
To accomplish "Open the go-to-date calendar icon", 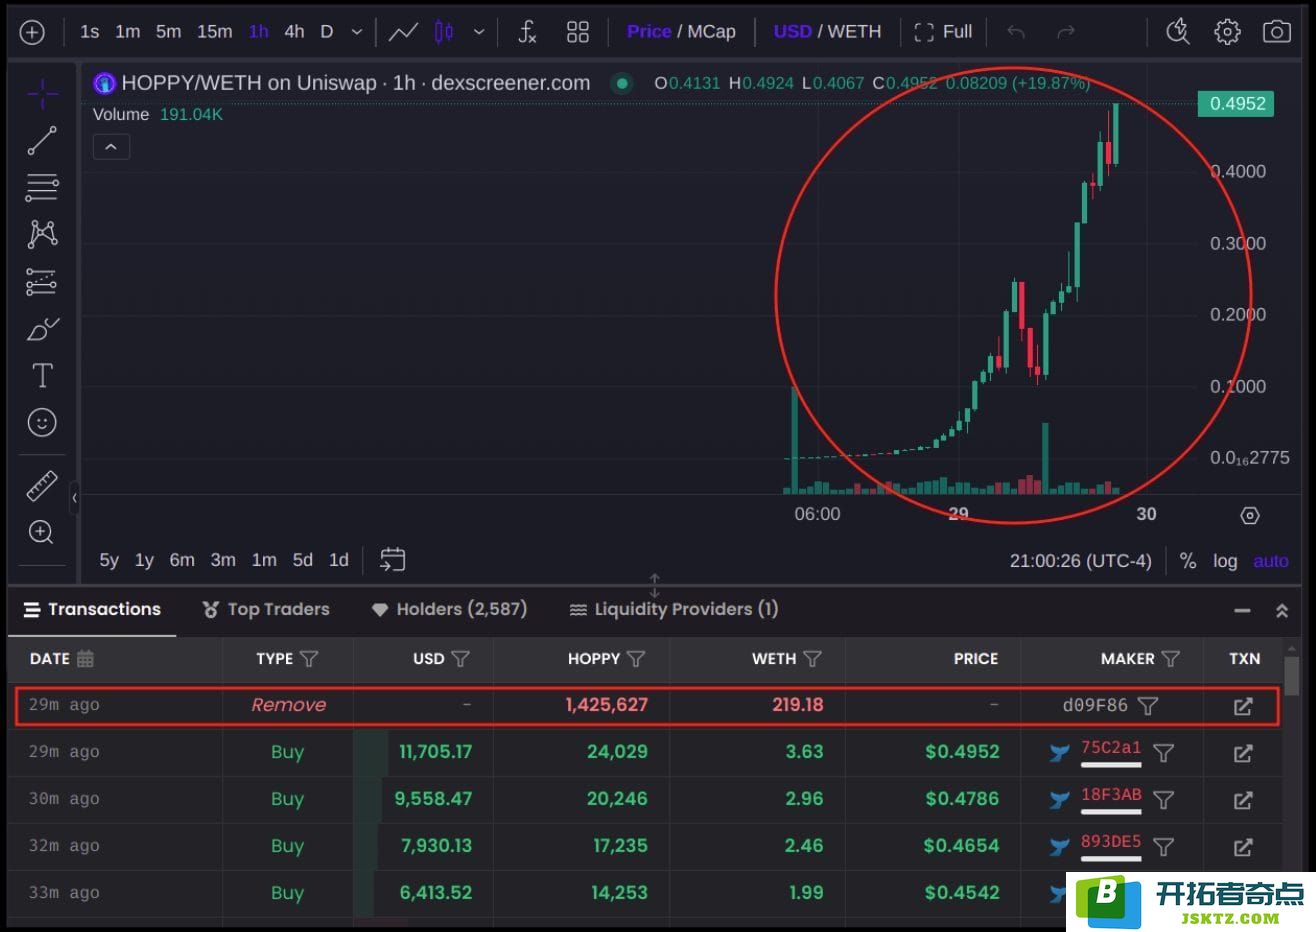I will (393, 560).
